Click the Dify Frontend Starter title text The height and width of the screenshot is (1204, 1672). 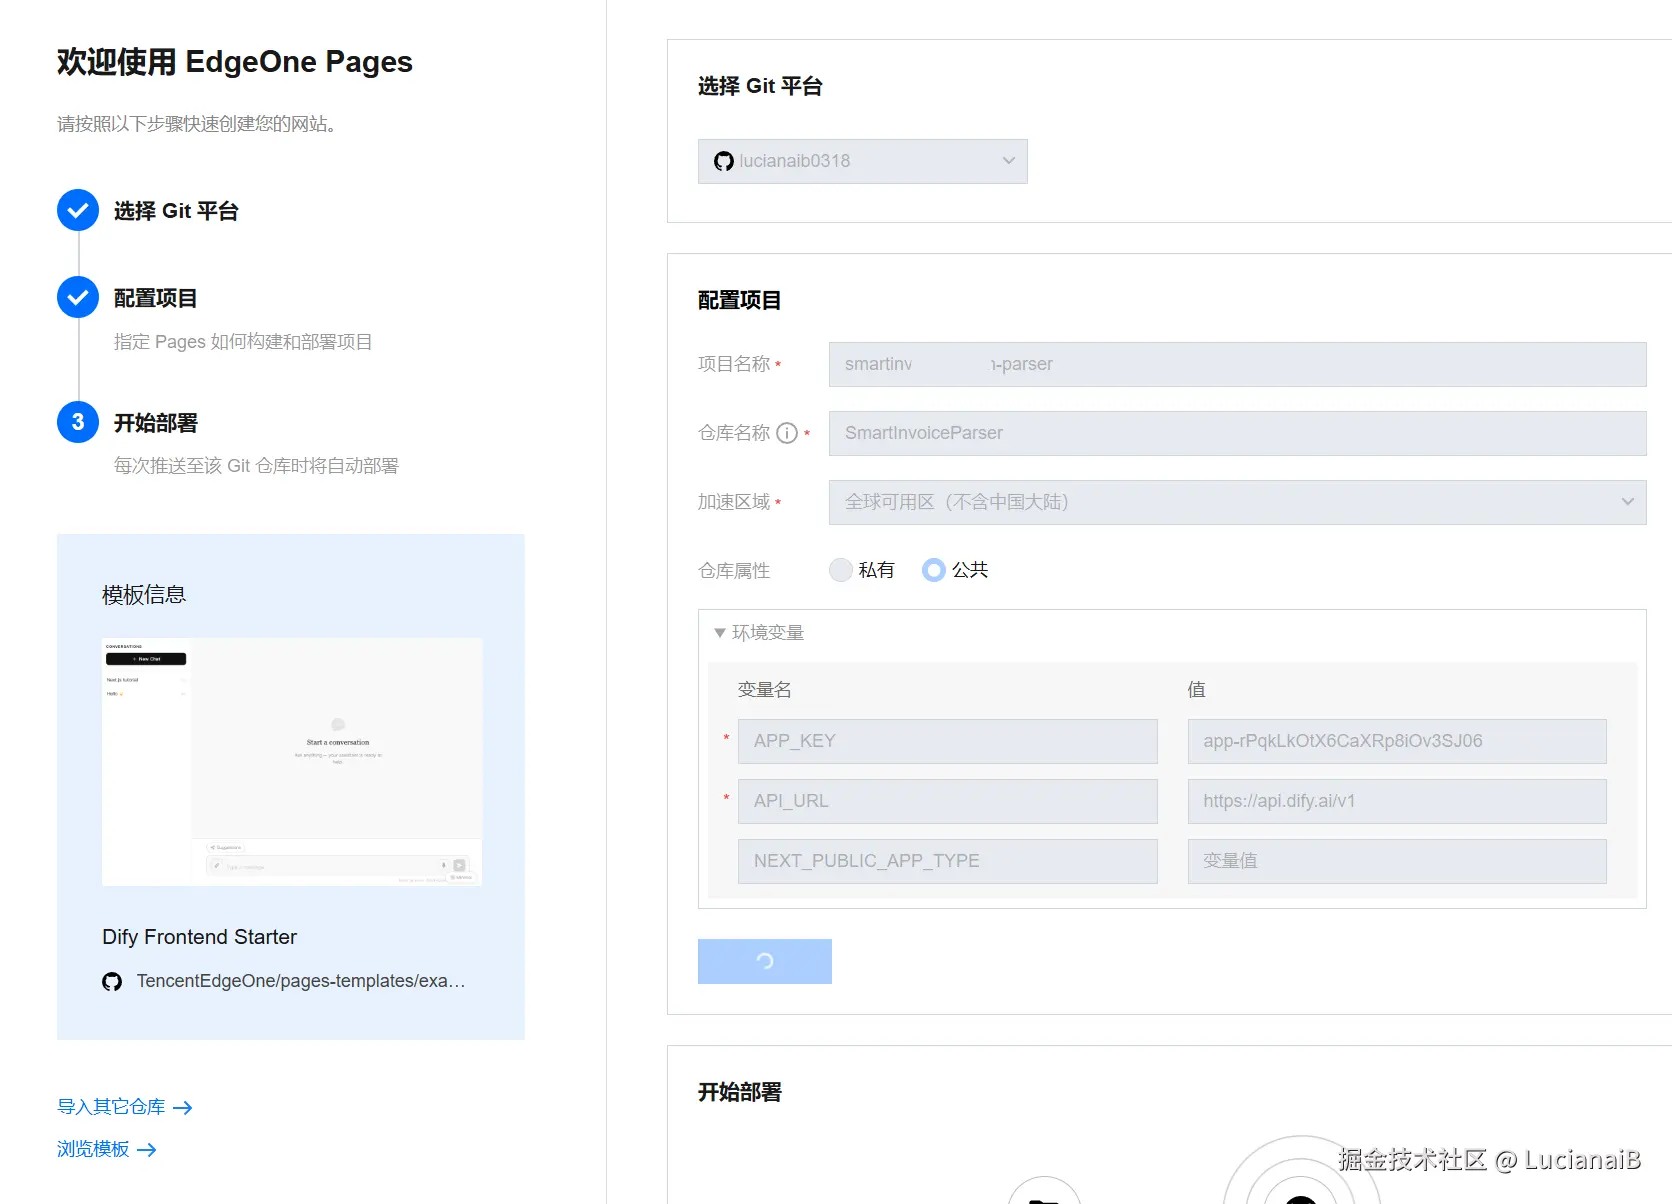pyautogui.click(x=199, y=937)
